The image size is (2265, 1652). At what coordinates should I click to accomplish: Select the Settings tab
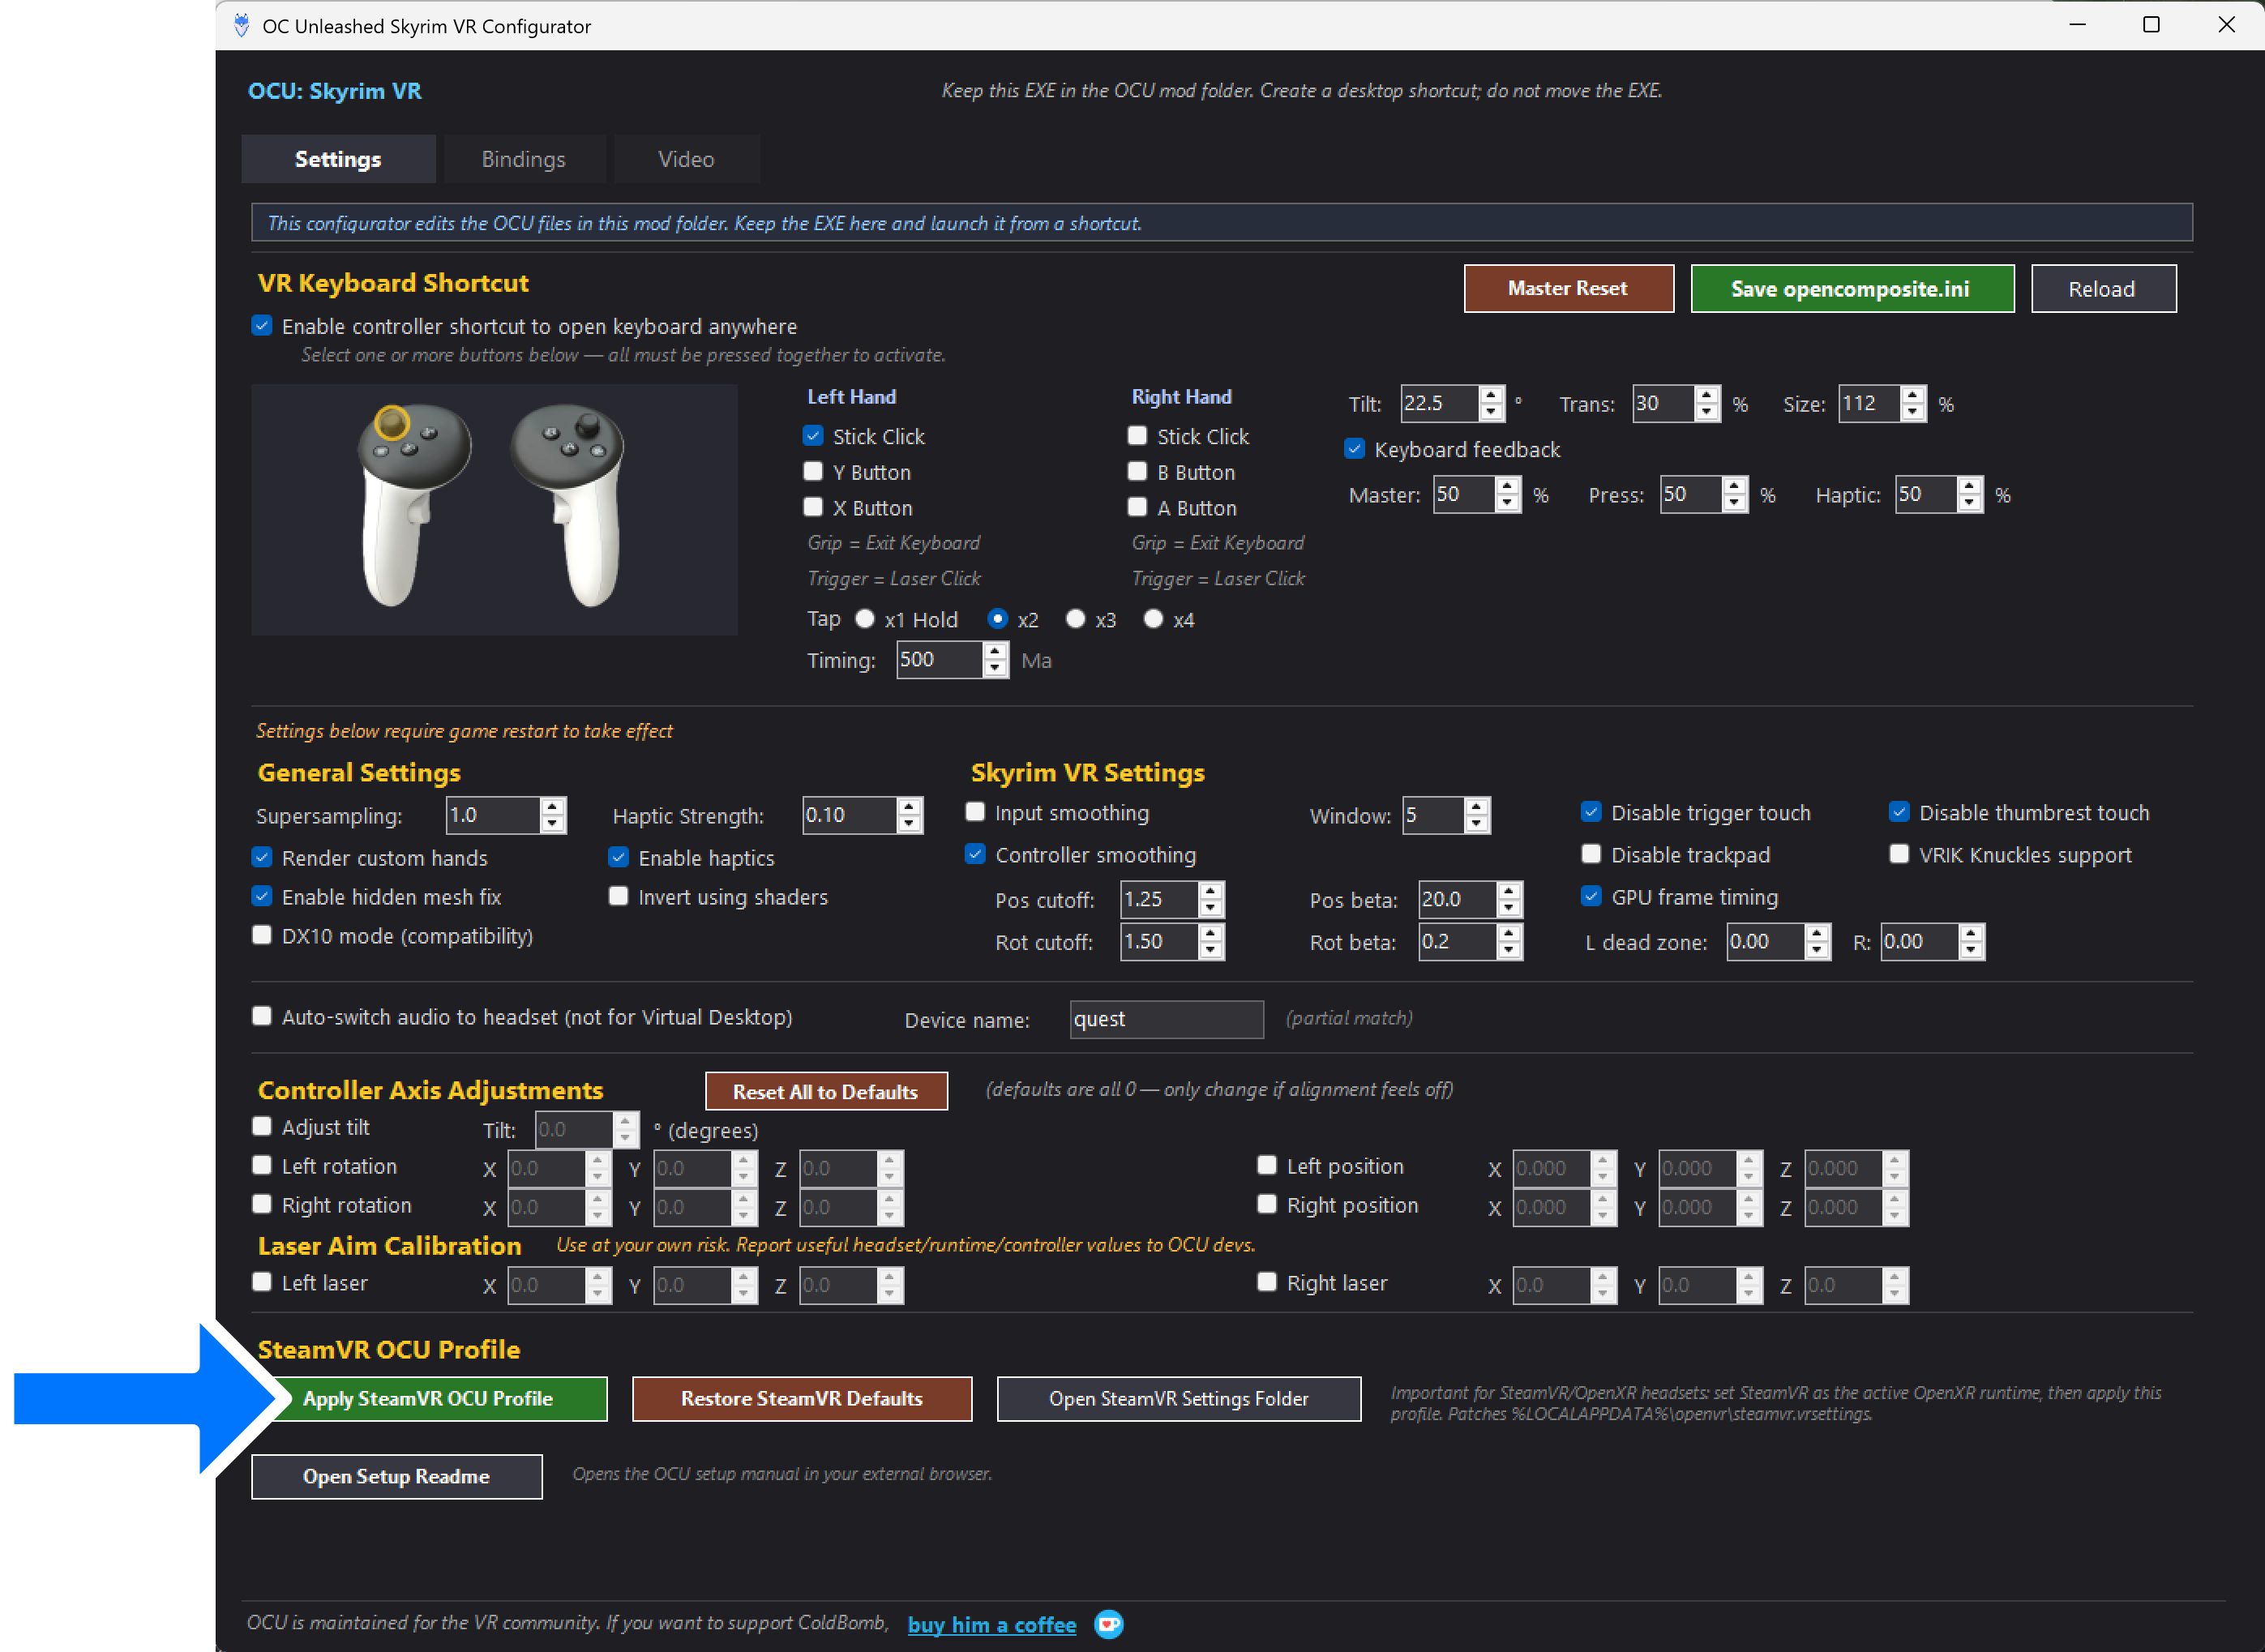[338, 159]
